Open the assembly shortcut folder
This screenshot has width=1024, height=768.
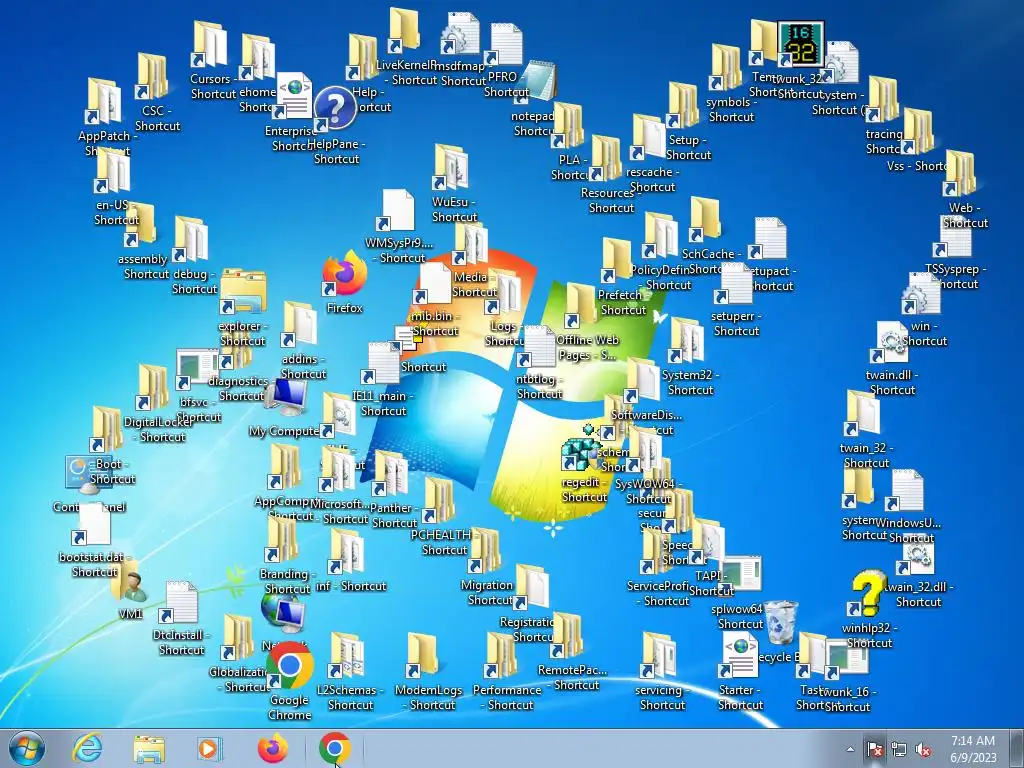pyautogui.click(x=140, y=226)
